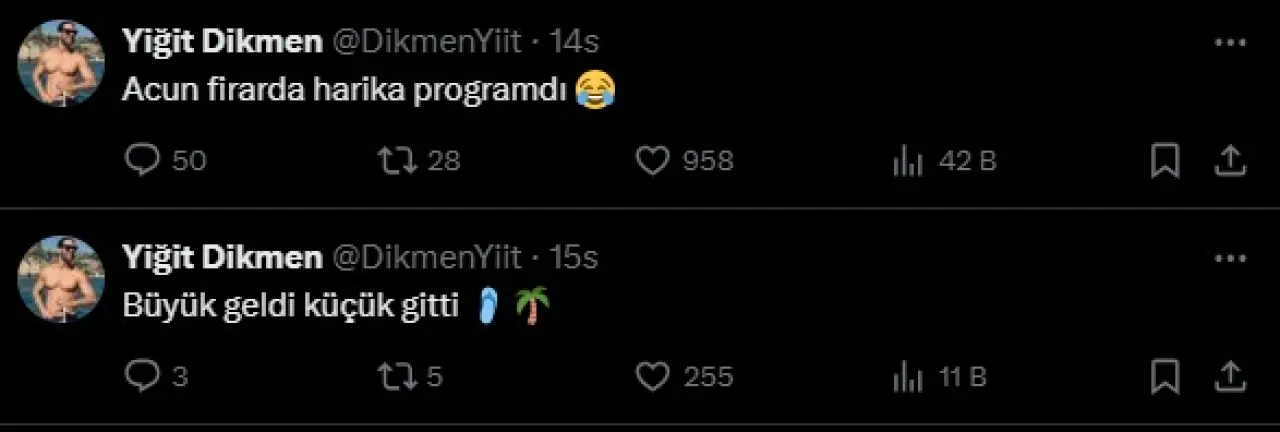Image resolution: width=1280 pixels, height=432 pixels.
Task: Open profile avatar on the second tweet
Action: pos(61,279)
